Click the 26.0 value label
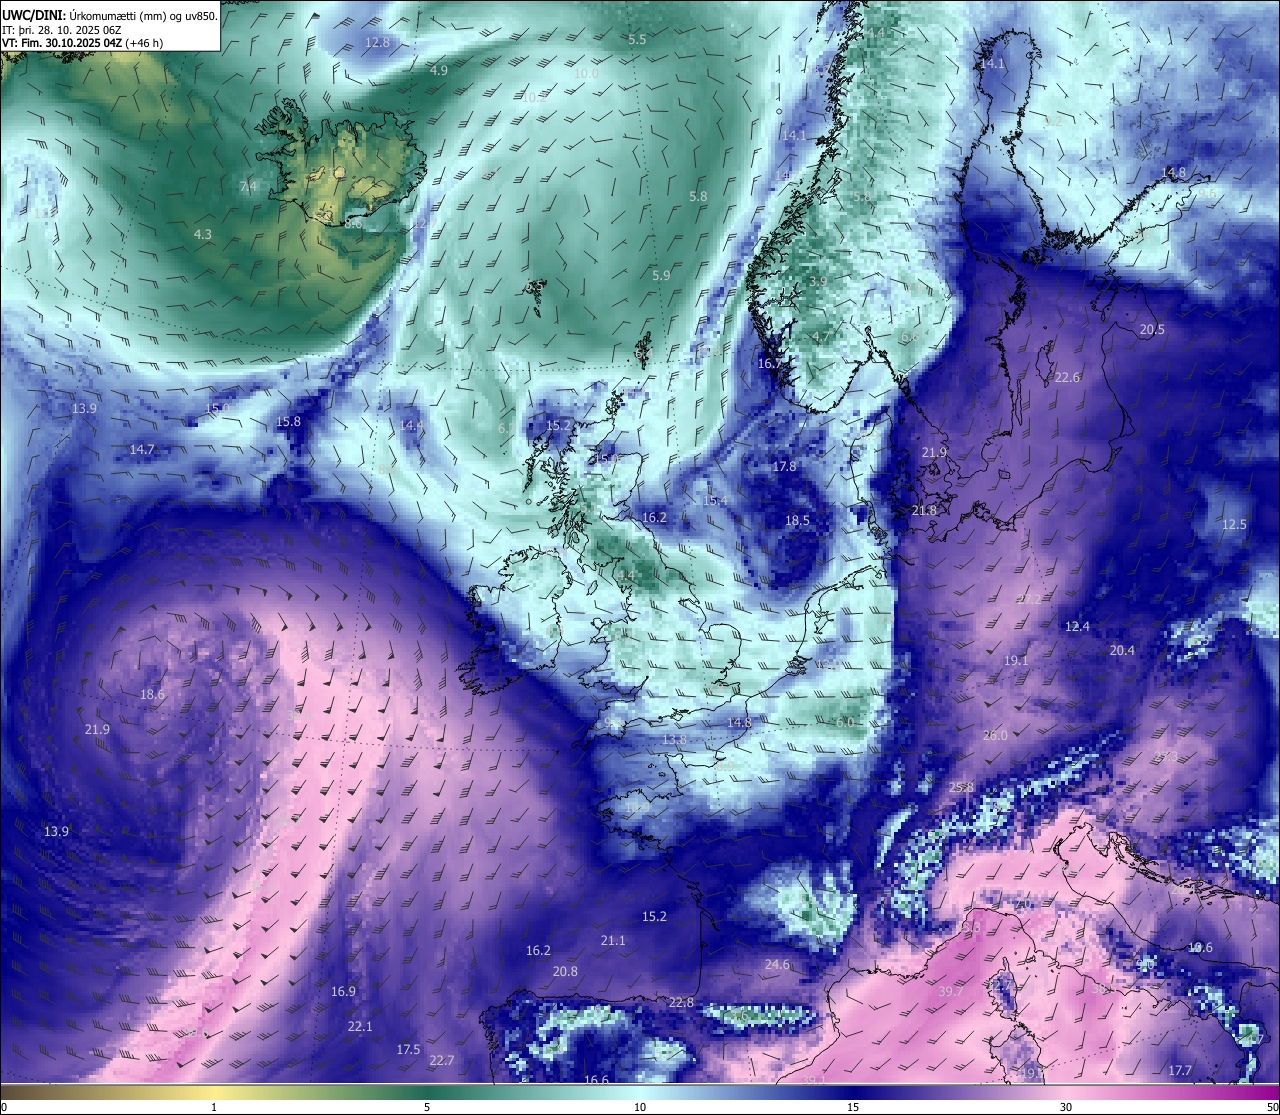Viewport: 1280px width, 1115px height. [x=995, y=736]
